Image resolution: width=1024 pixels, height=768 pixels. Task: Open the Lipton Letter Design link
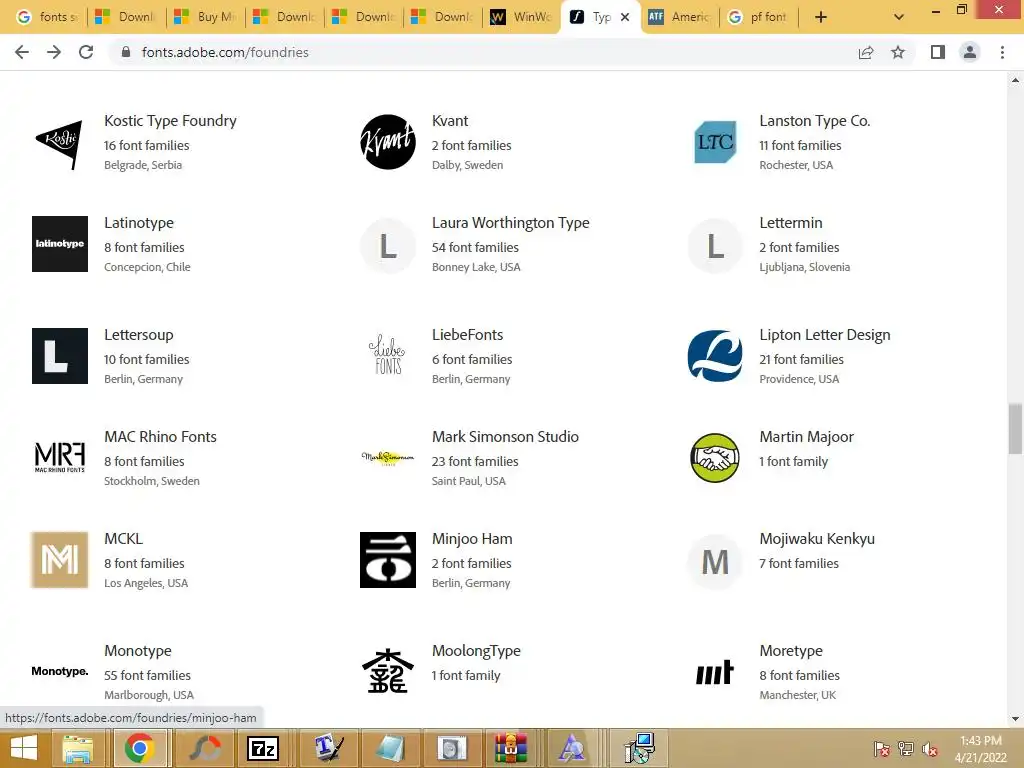pyautogui.click(x=824, y=335)
